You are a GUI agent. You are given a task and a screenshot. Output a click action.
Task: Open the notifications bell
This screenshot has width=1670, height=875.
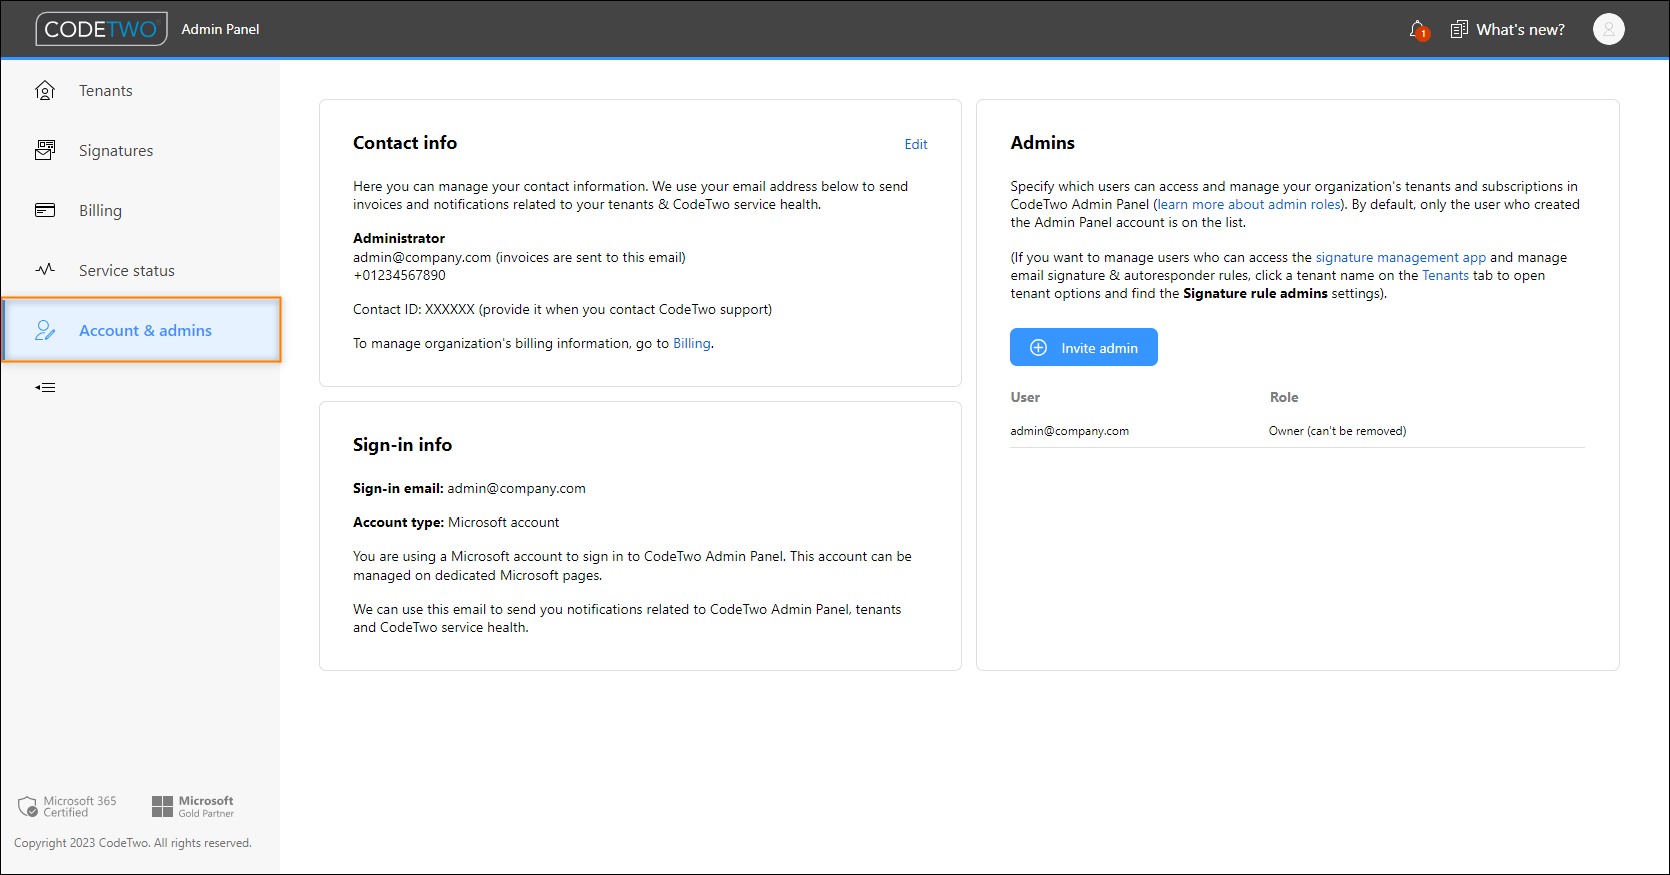pos(1418,30)
